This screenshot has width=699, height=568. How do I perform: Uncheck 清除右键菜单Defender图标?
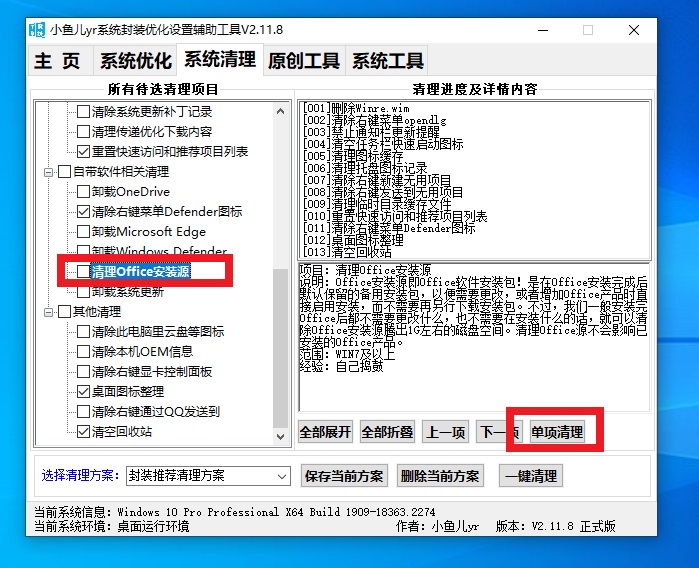pyautogui.click(x=83, y=212)
